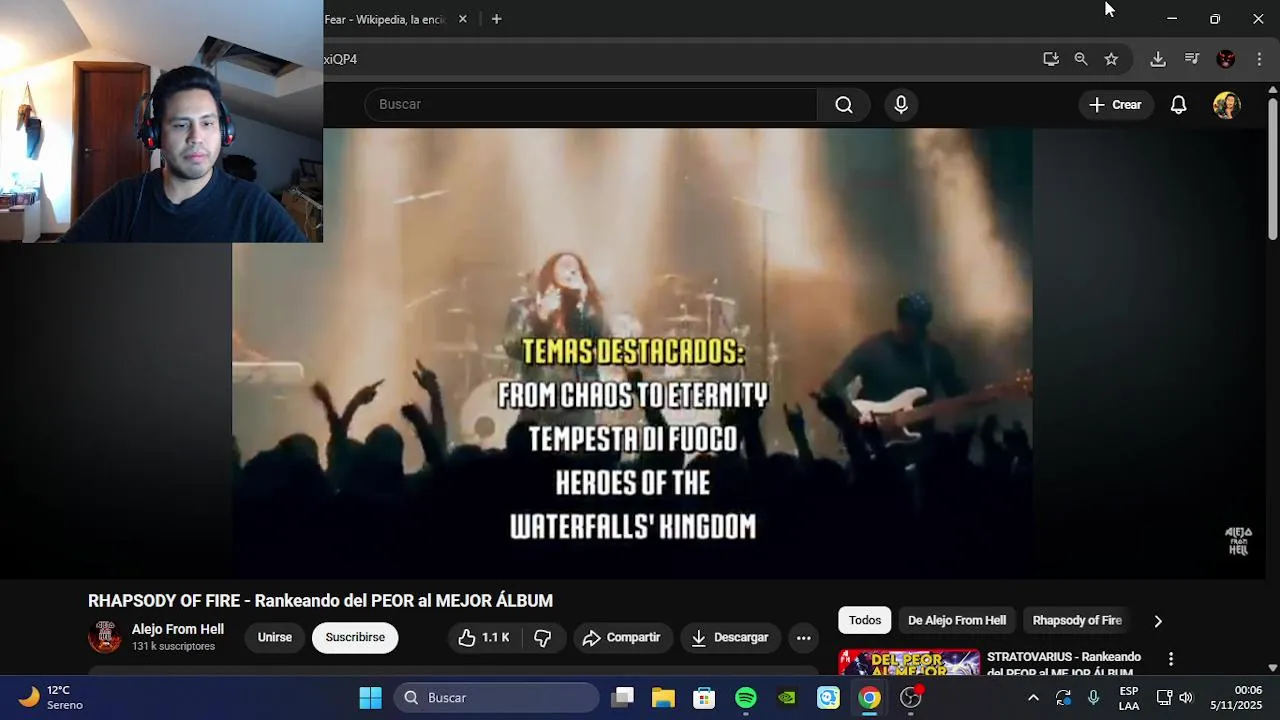Open Microsoft Store from taskbar
Image resolution: width=1280 pixels, height=720 pixels.
pyautogui.click(x=705, y=698)
